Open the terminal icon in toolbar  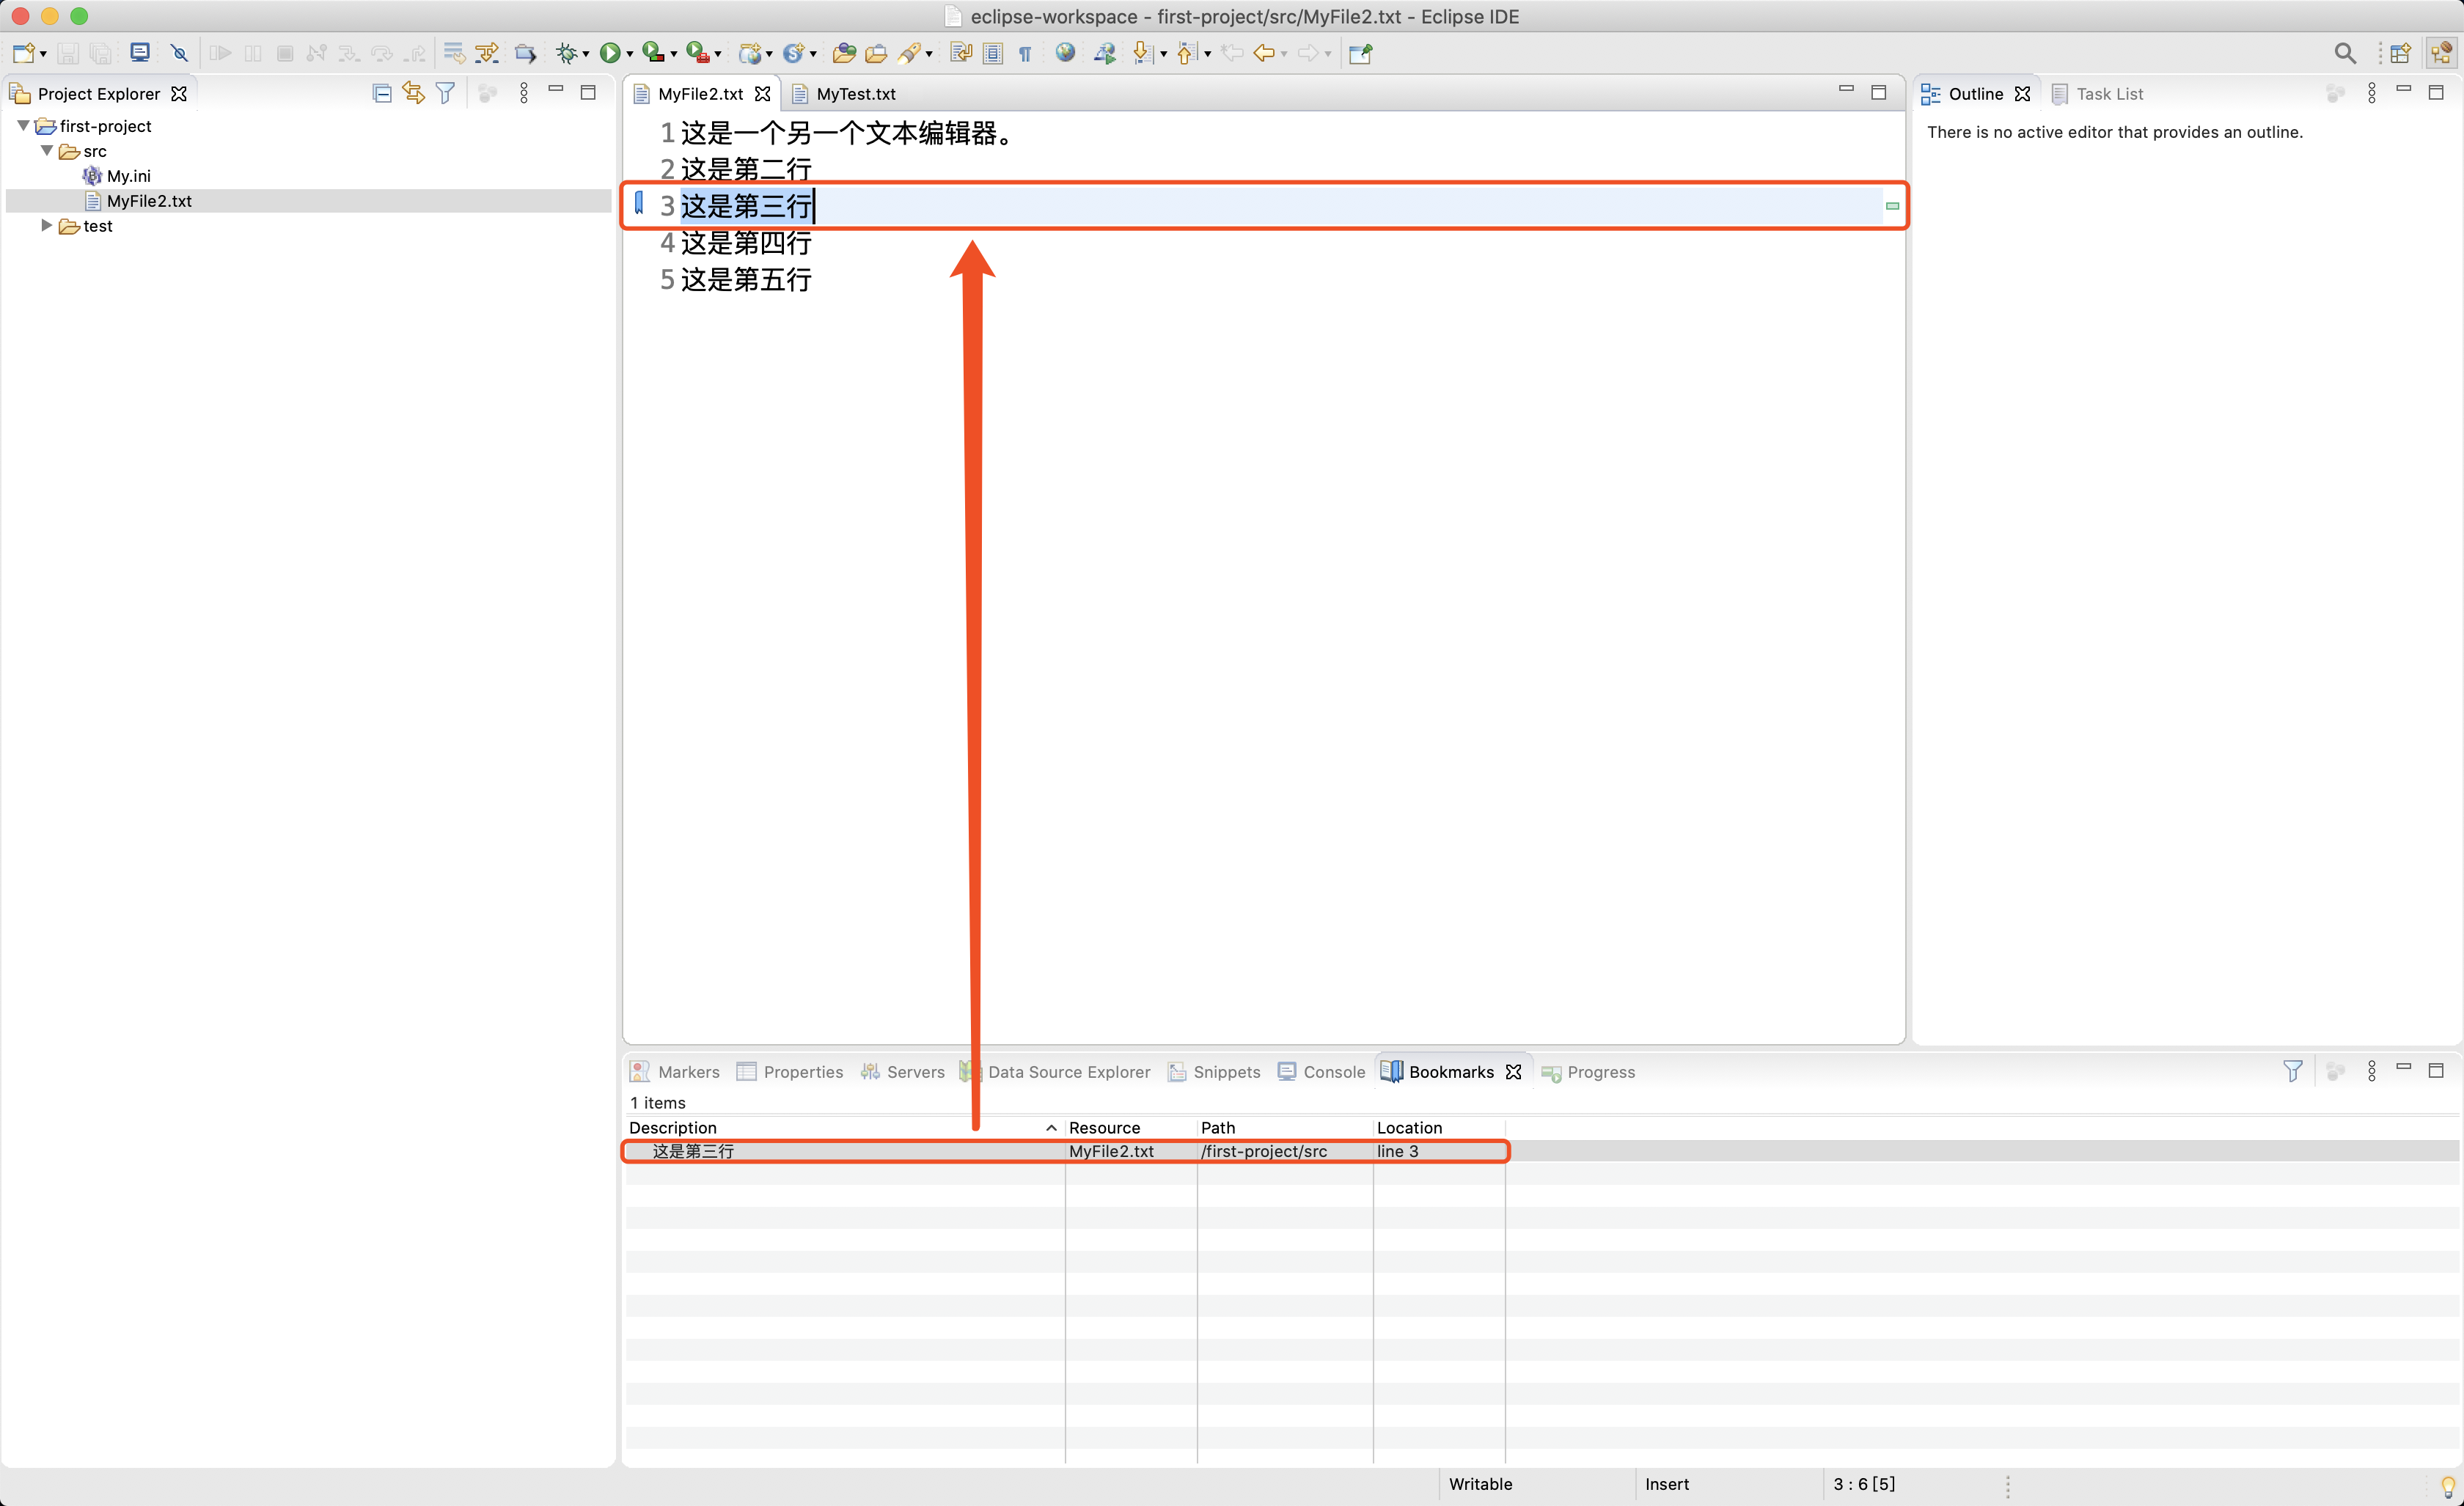(140, 53)
